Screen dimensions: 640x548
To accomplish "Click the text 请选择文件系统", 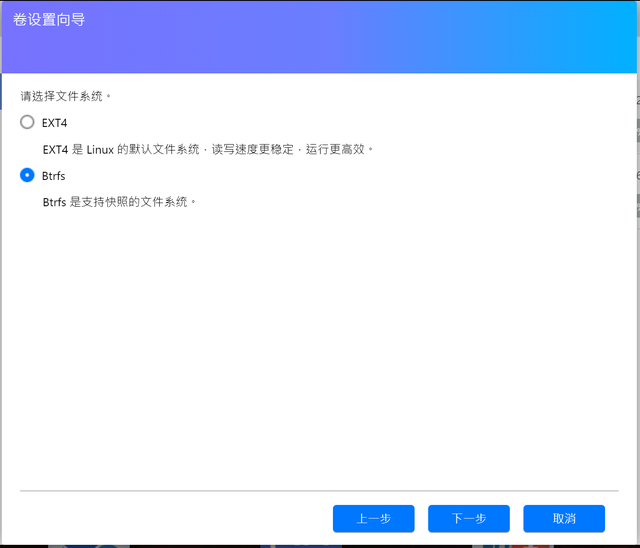I will [65, 96].
